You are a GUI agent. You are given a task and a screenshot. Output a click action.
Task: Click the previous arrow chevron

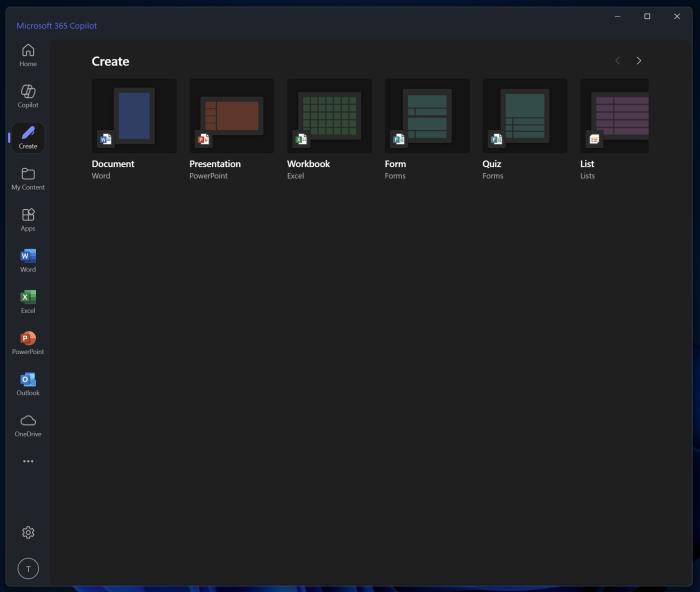click(x=617, y=61)
